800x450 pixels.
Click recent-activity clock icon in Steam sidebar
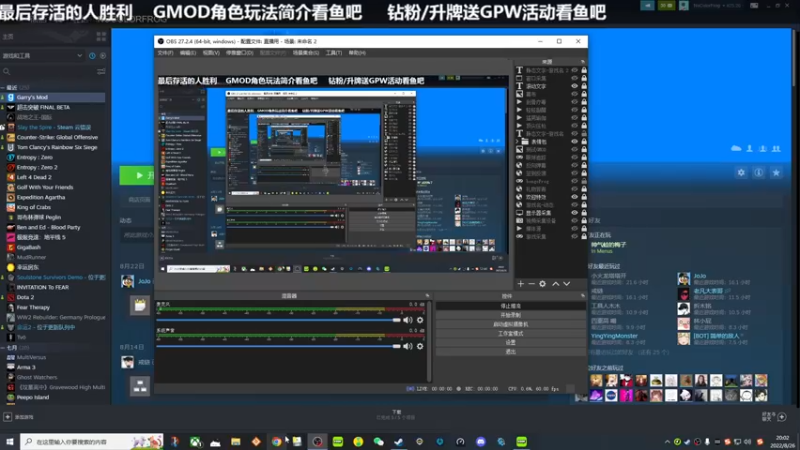pyautogui.click(x=92, y=56)
